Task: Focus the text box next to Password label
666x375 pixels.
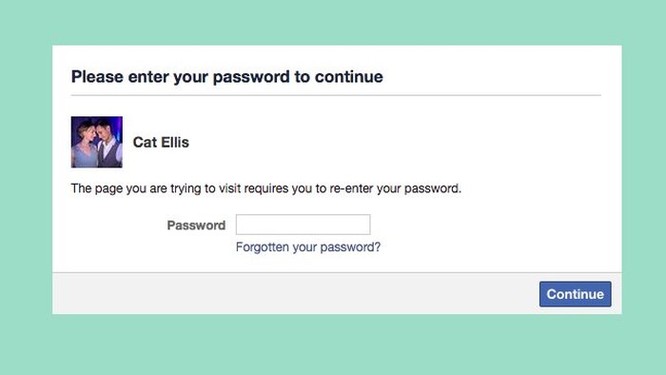Action: [x=303, y=225]
